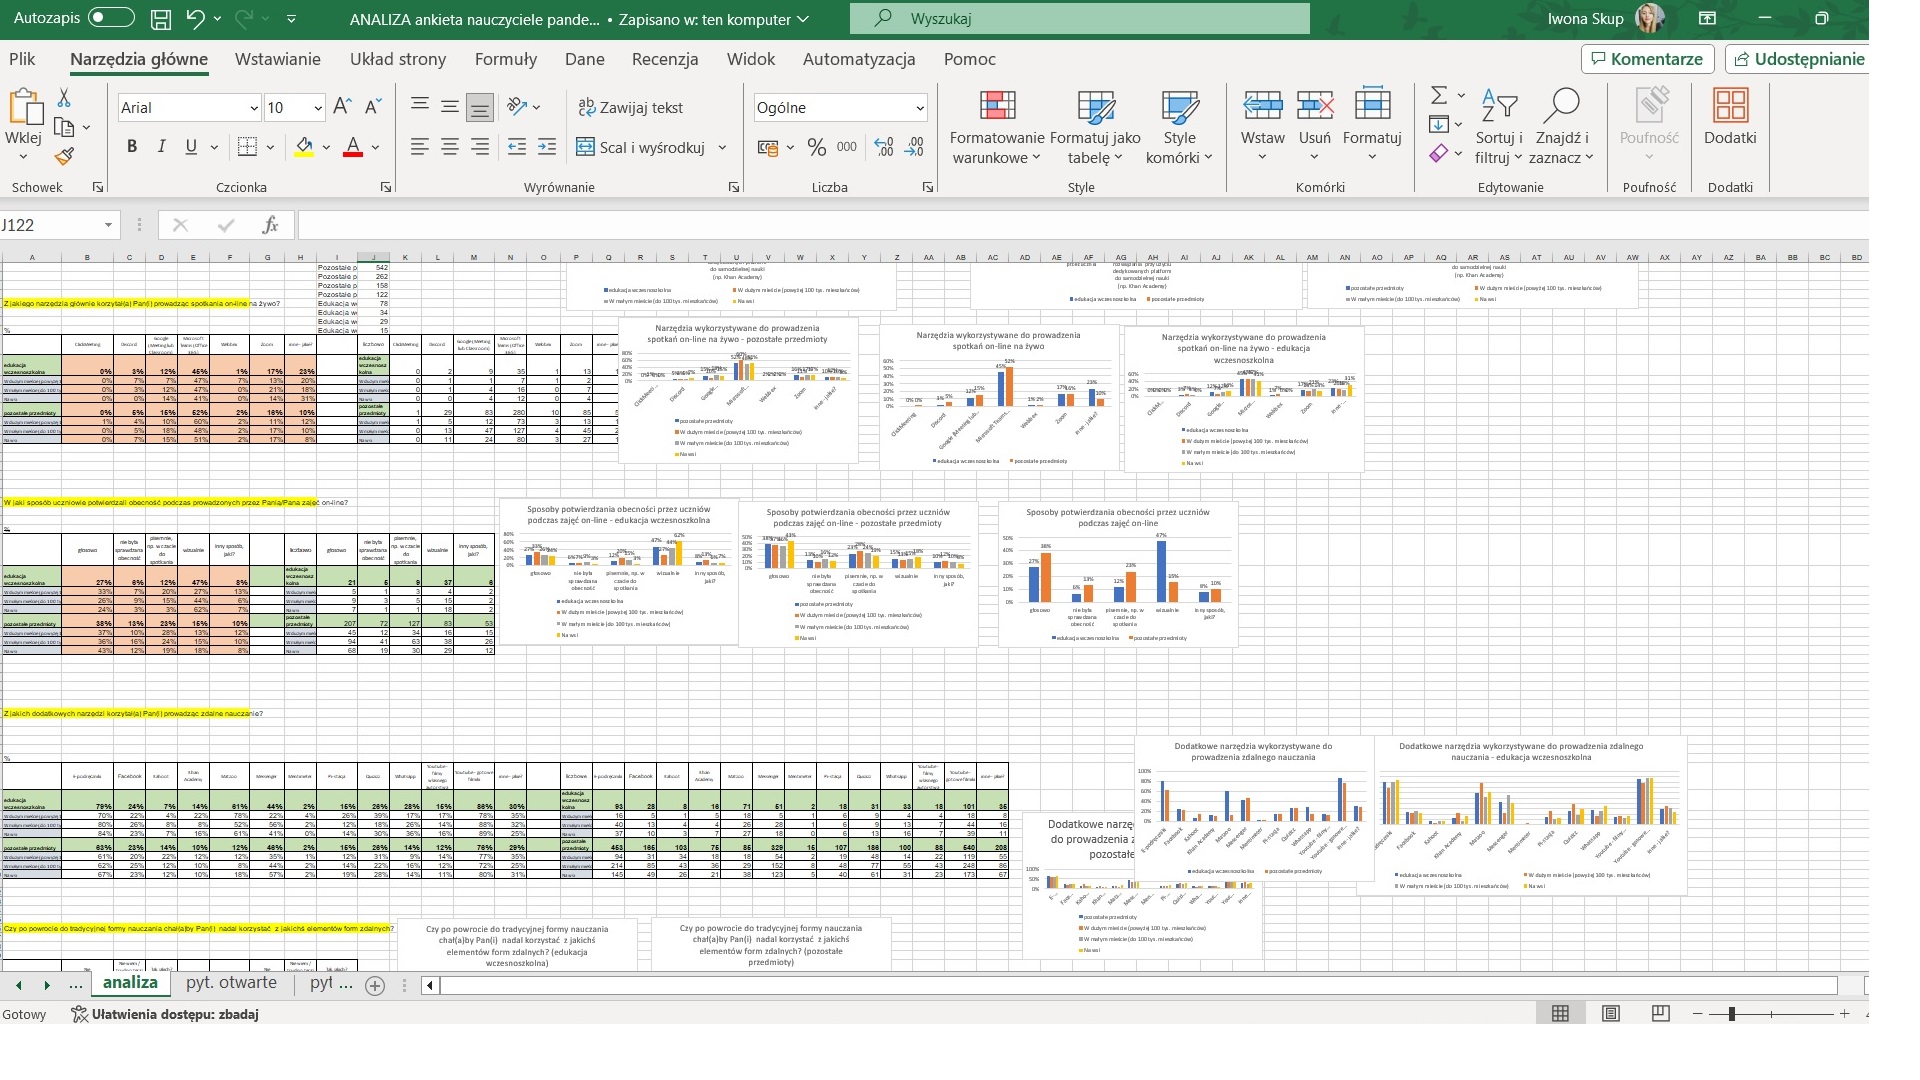This screenshot has height=1080, width=1920.
Task: Adjust the zoom slider handle
Action: pos(1731,1014)
